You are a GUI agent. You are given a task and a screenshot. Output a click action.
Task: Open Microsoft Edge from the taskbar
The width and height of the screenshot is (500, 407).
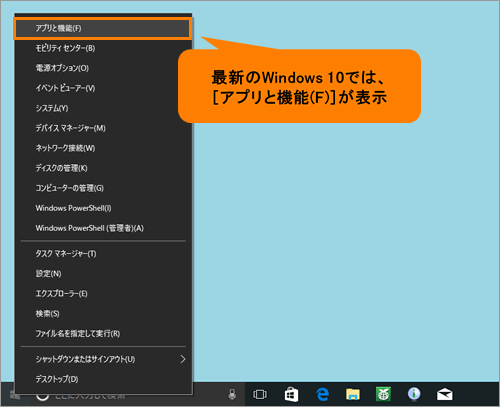tap(322, 395)
